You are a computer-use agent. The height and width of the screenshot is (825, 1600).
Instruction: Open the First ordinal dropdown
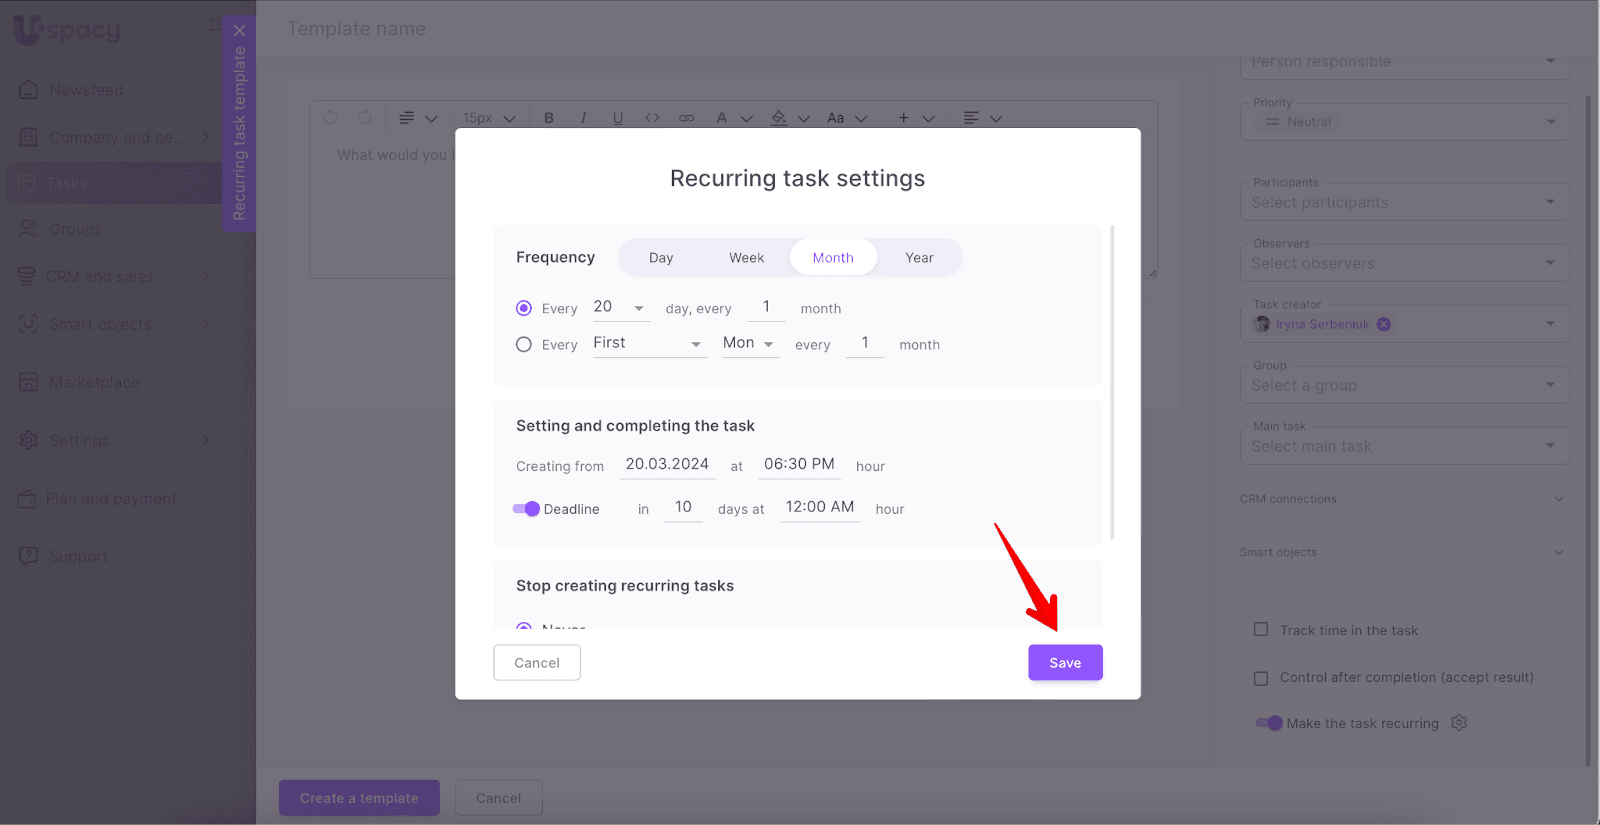click(649, 344)
